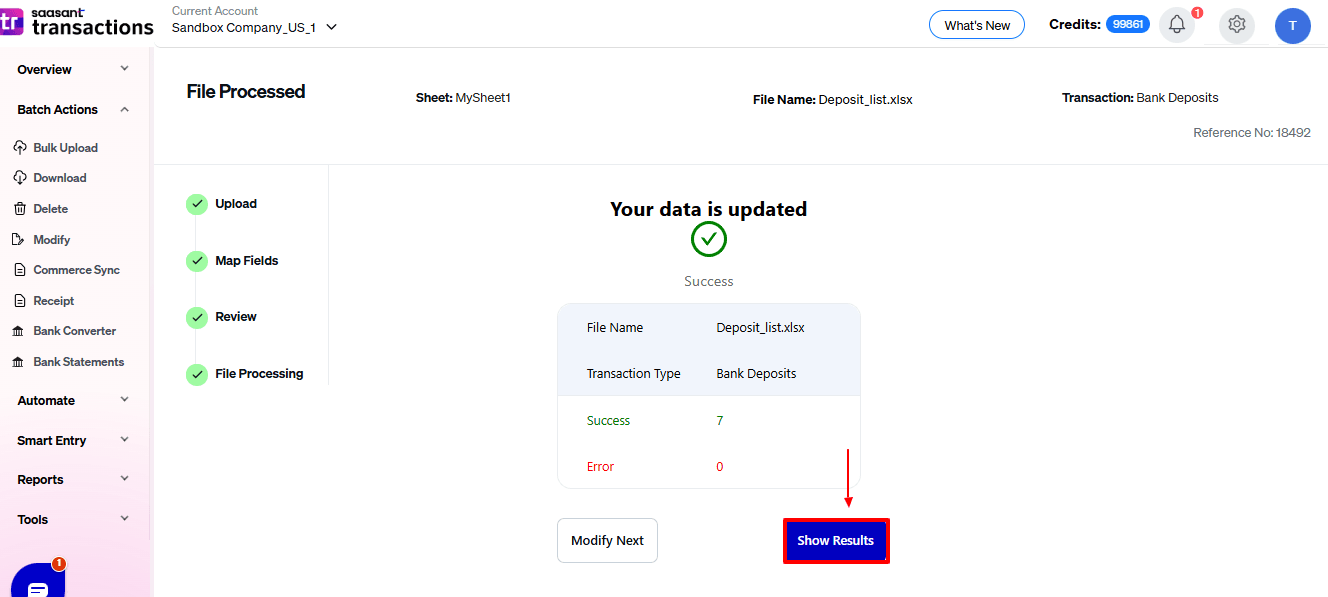Click the Bank Converter icon
The width and height of the screenshot is (1328, 597).
pos(20,331)
